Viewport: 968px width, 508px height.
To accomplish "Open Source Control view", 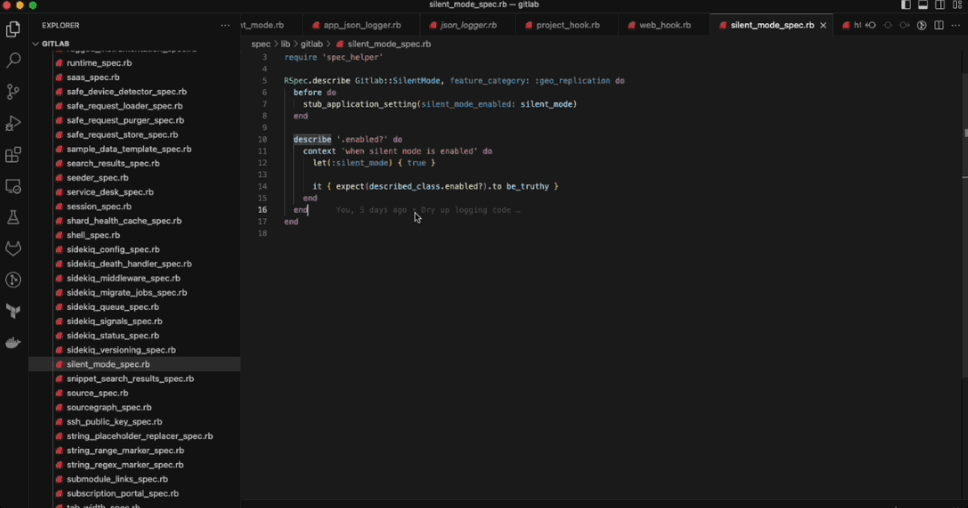I will coord(13,92).
